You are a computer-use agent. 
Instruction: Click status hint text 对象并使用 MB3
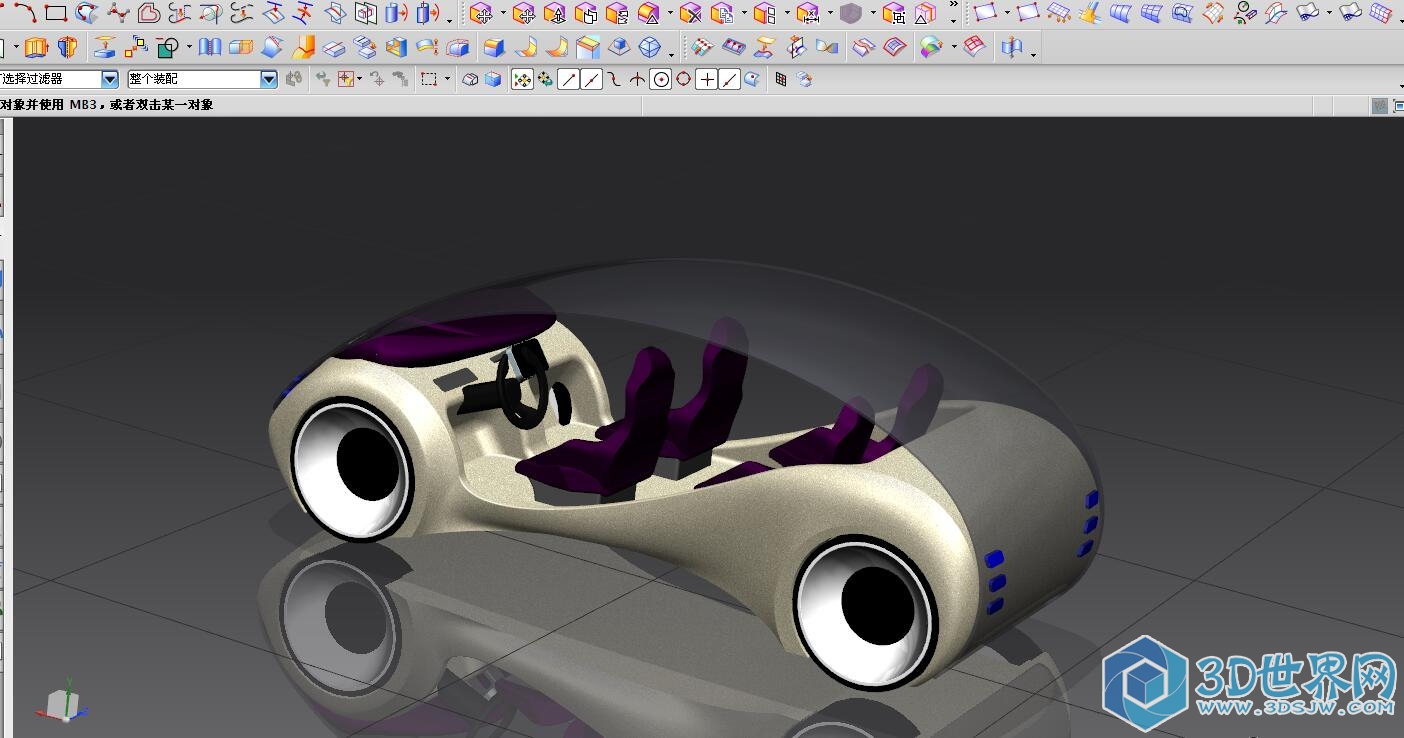pos(48,105)
